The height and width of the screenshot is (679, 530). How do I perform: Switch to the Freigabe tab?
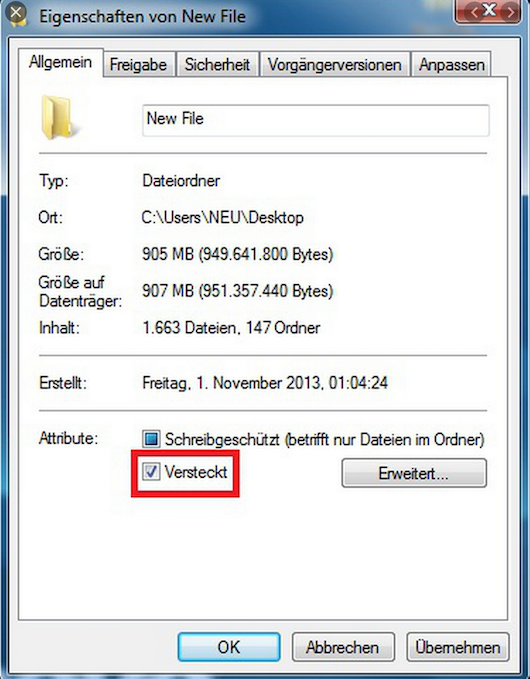(x=139, y=65)
